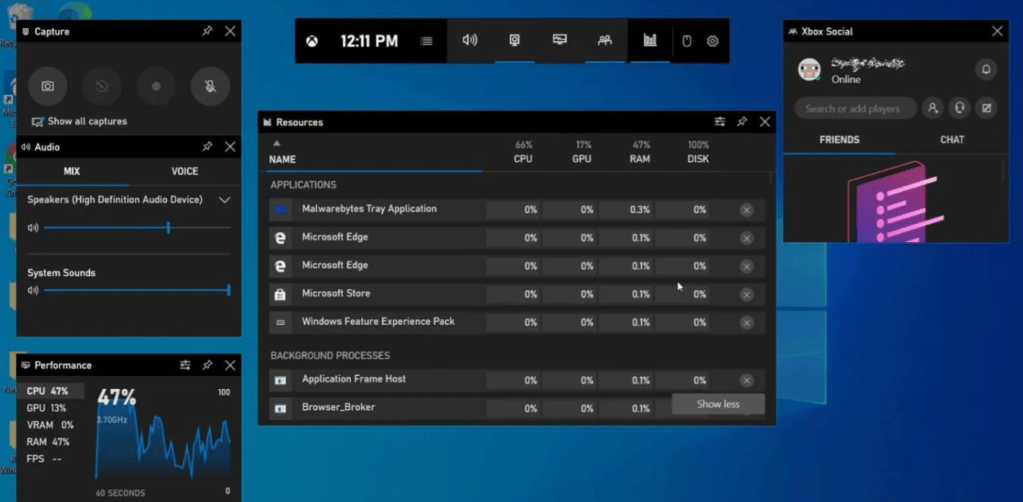Click the Xbox Social profile avatar

[x=810, y=70]
